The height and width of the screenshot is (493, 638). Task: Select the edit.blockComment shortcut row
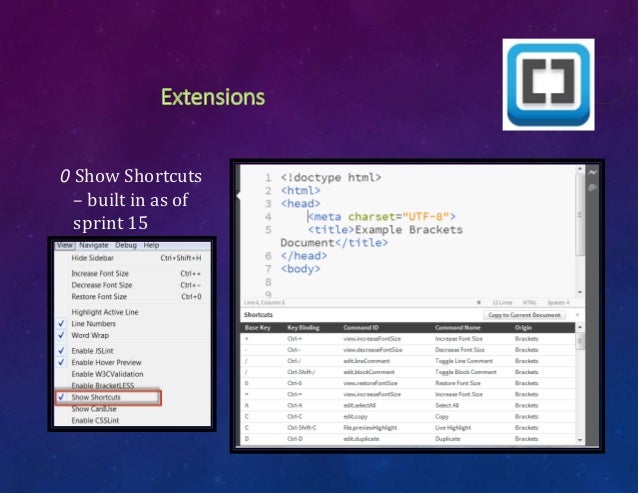click(408, 372)
